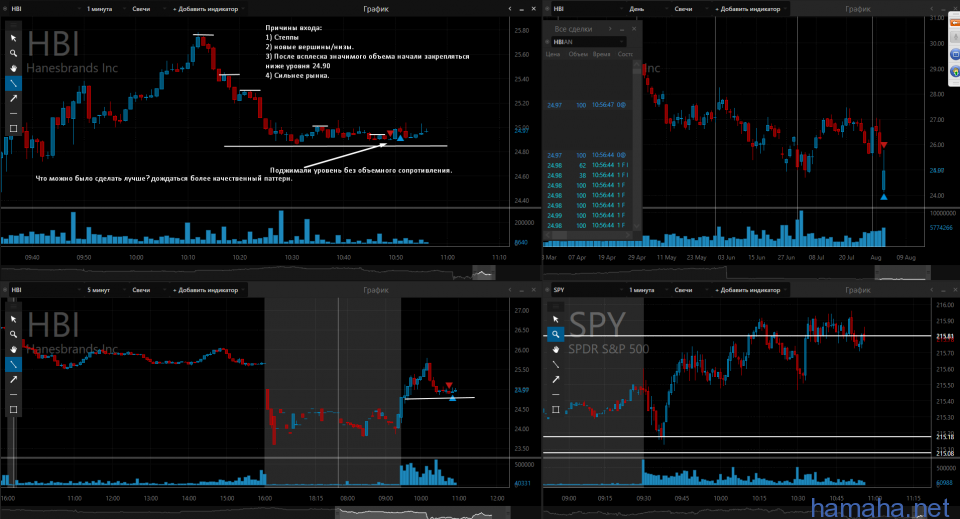Click blue window icon in floating right-edge toolbar
Image resolution: width=960 pixels, height=519 pixels.
coord(954,54)
